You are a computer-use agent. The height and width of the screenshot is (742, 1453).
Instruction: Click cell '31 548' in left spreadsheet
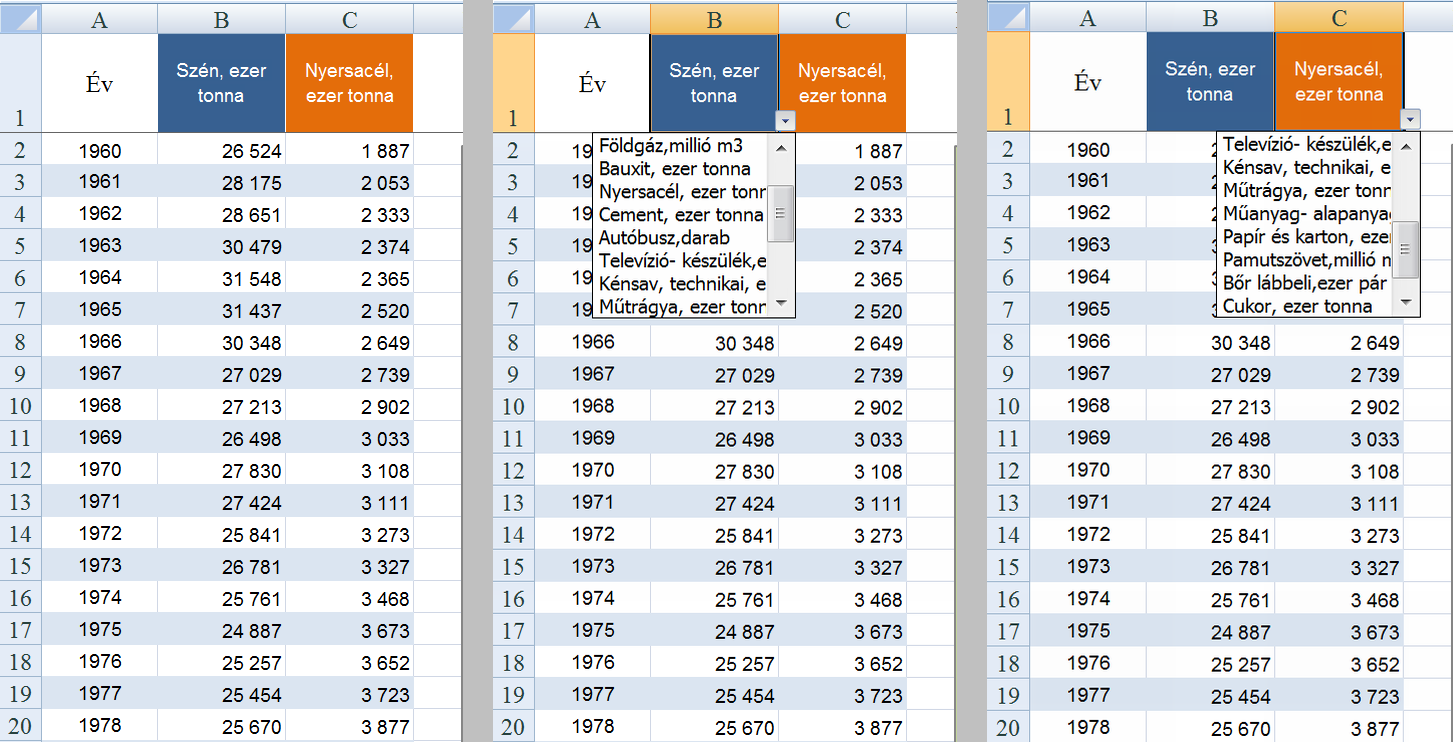coord(221,278)
